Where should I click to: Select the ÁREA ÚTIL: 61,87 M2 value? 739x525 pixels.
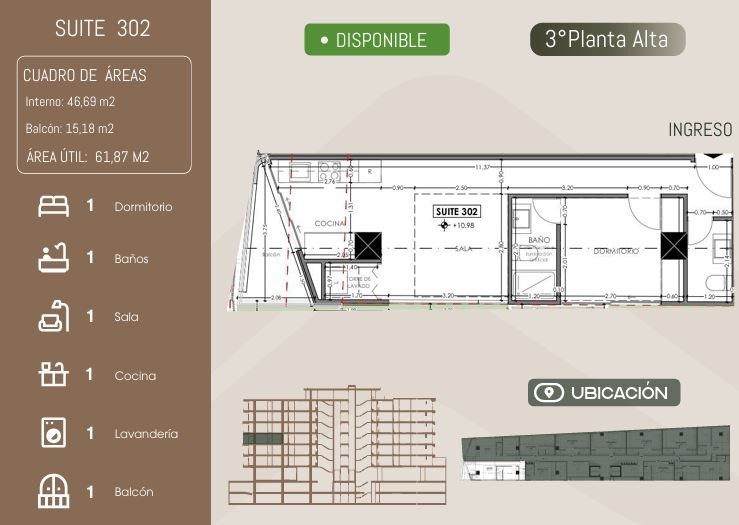coord(88,157)
